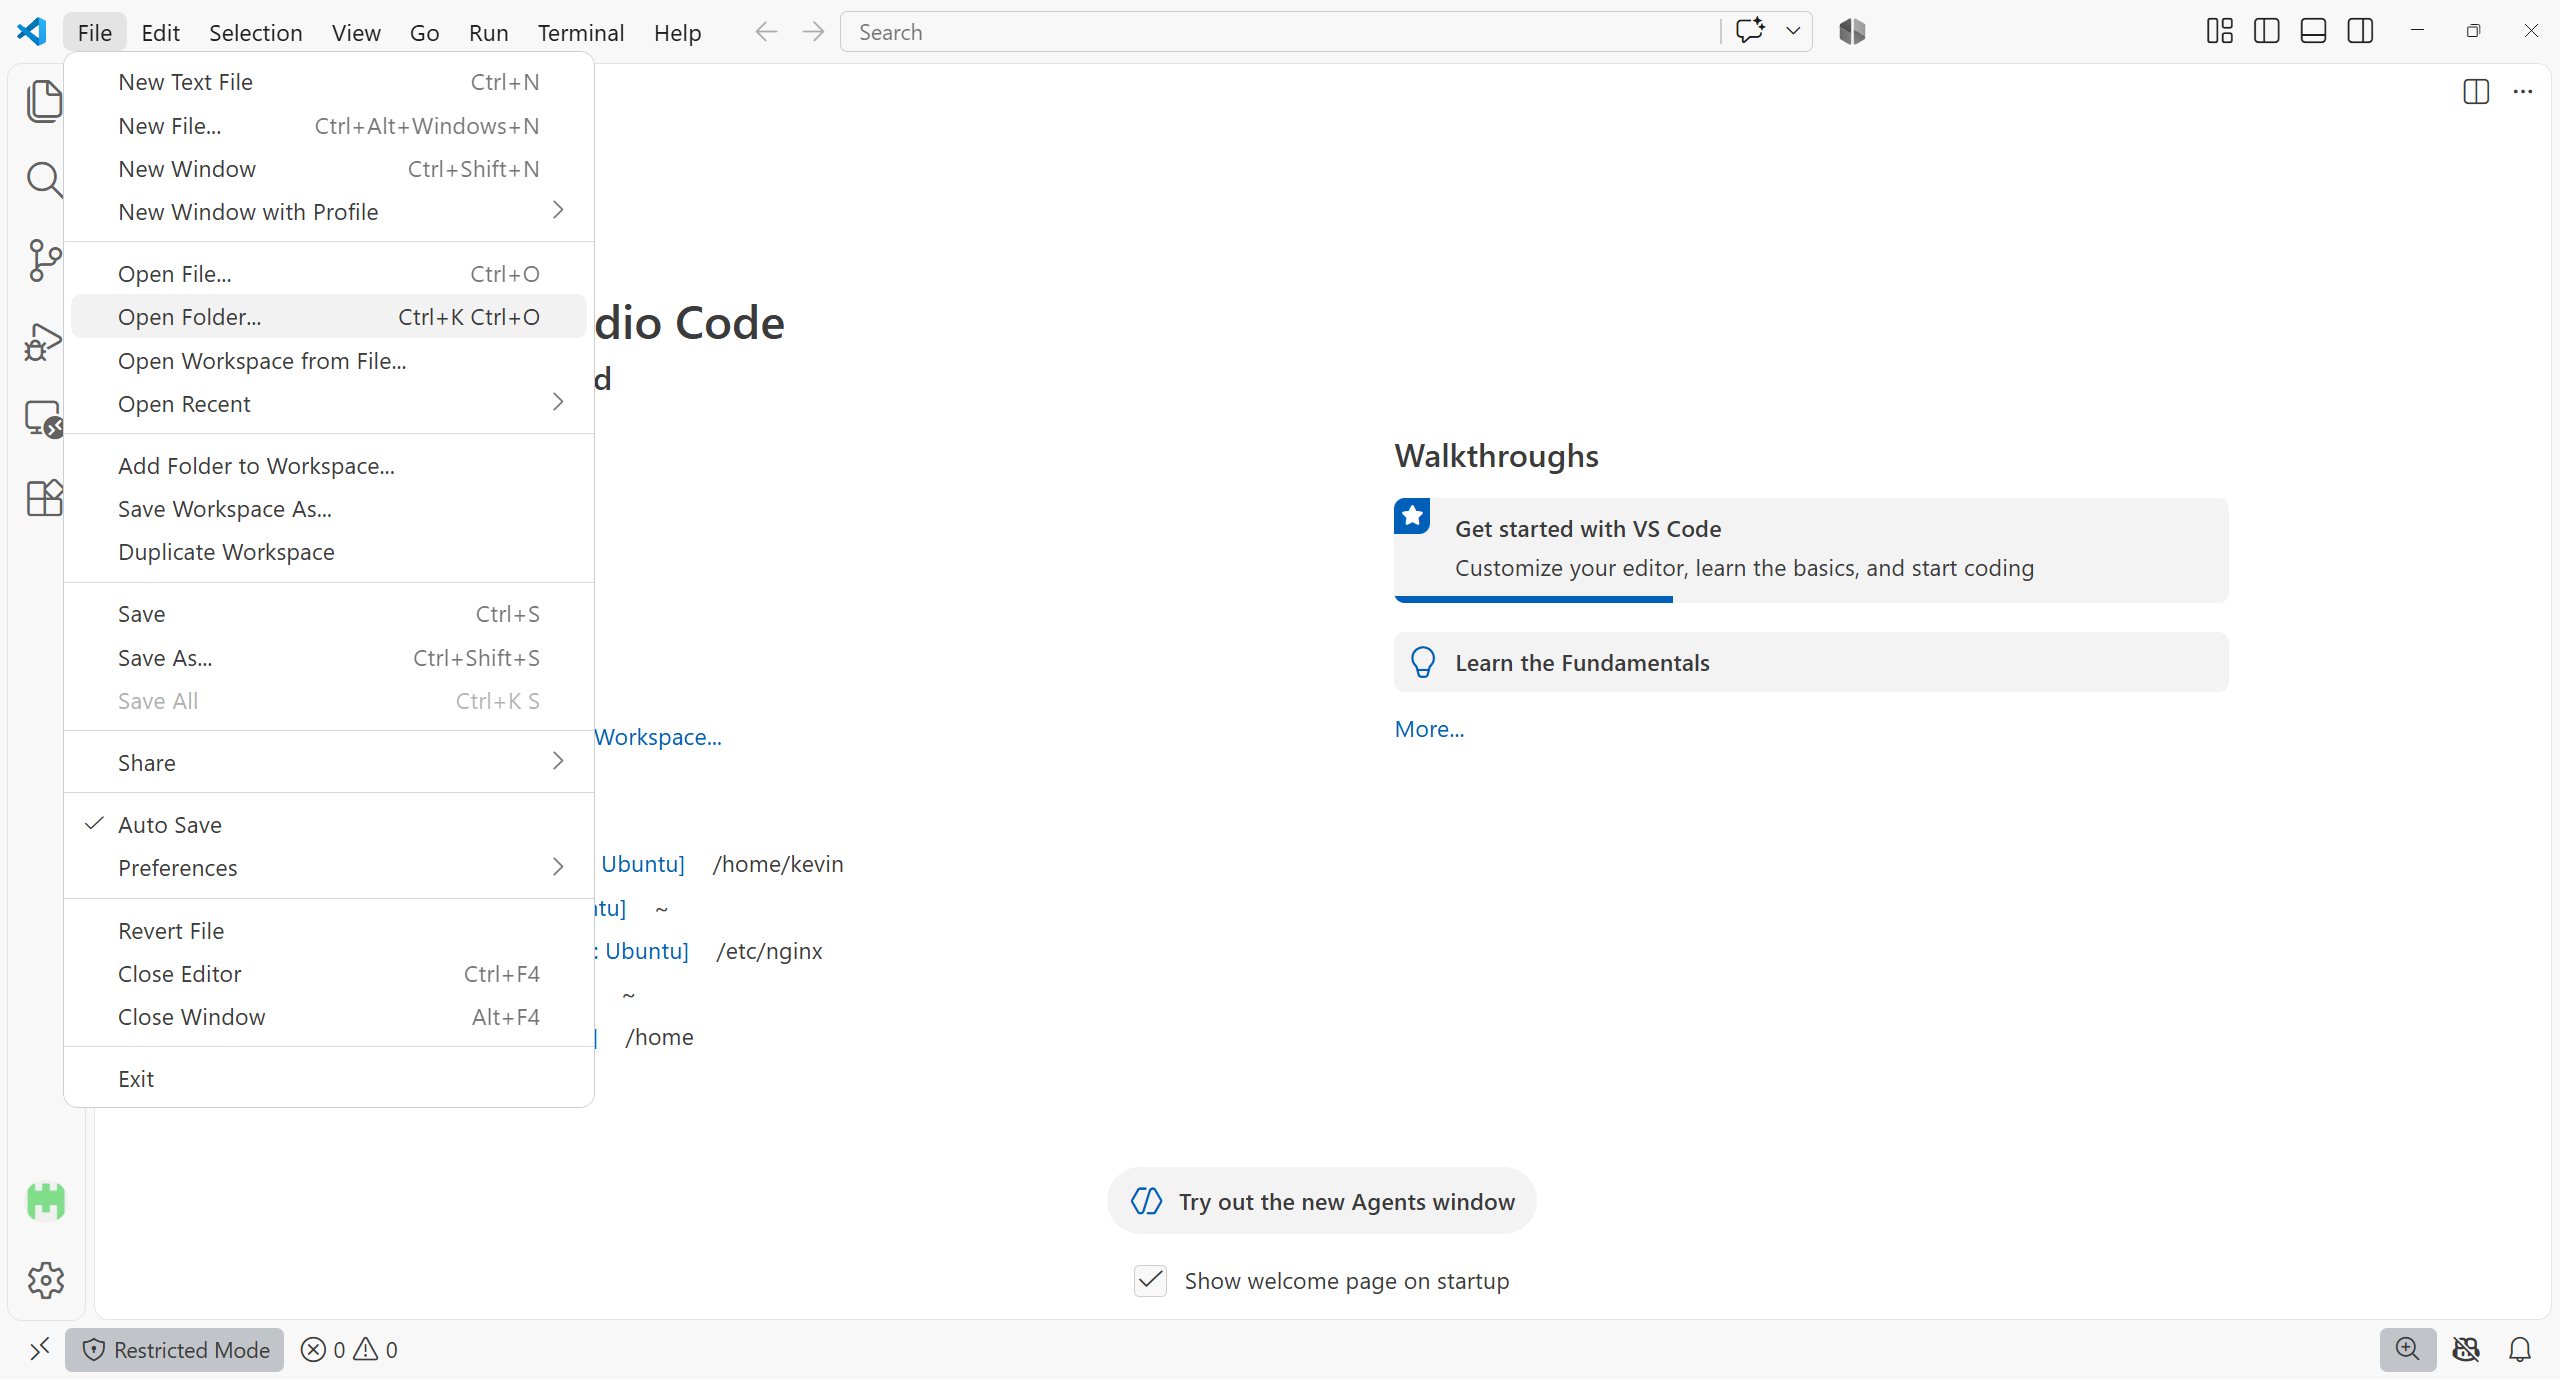
Task: Toggle the bottom panel layout icon
Action: click(x=2313, y=32)
